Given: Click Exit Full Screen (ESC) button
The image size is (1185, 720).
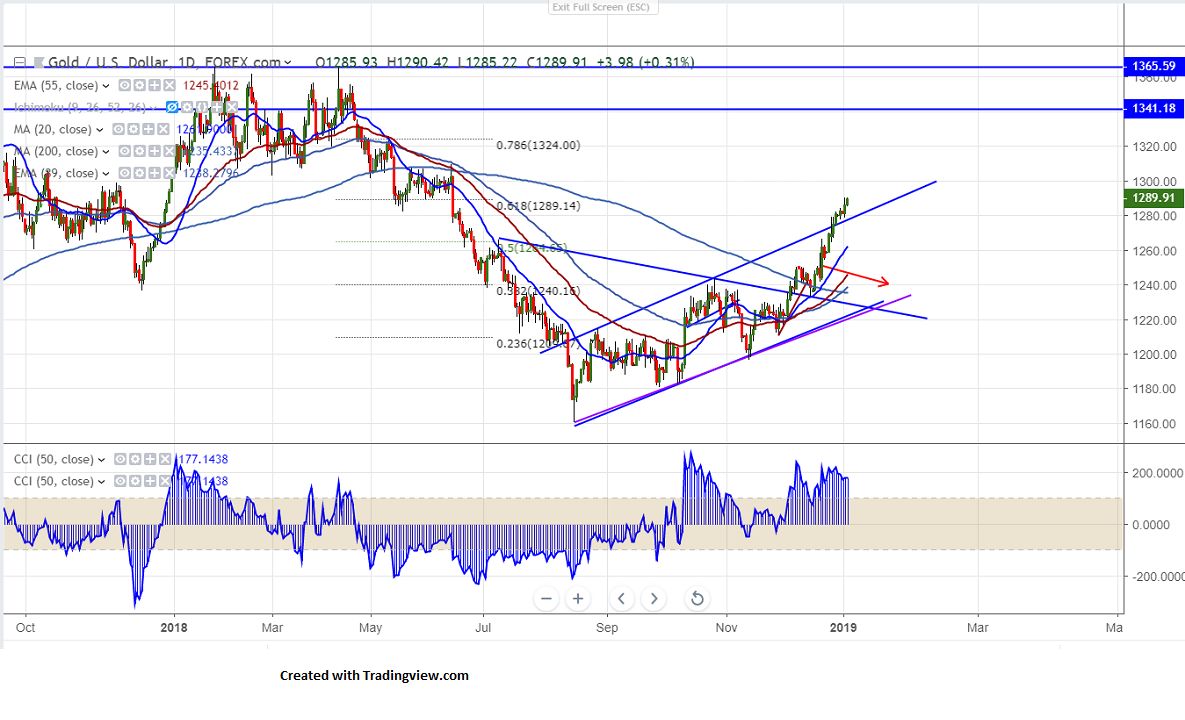Looking at the screenshot, I should click(x=602, y=8).
